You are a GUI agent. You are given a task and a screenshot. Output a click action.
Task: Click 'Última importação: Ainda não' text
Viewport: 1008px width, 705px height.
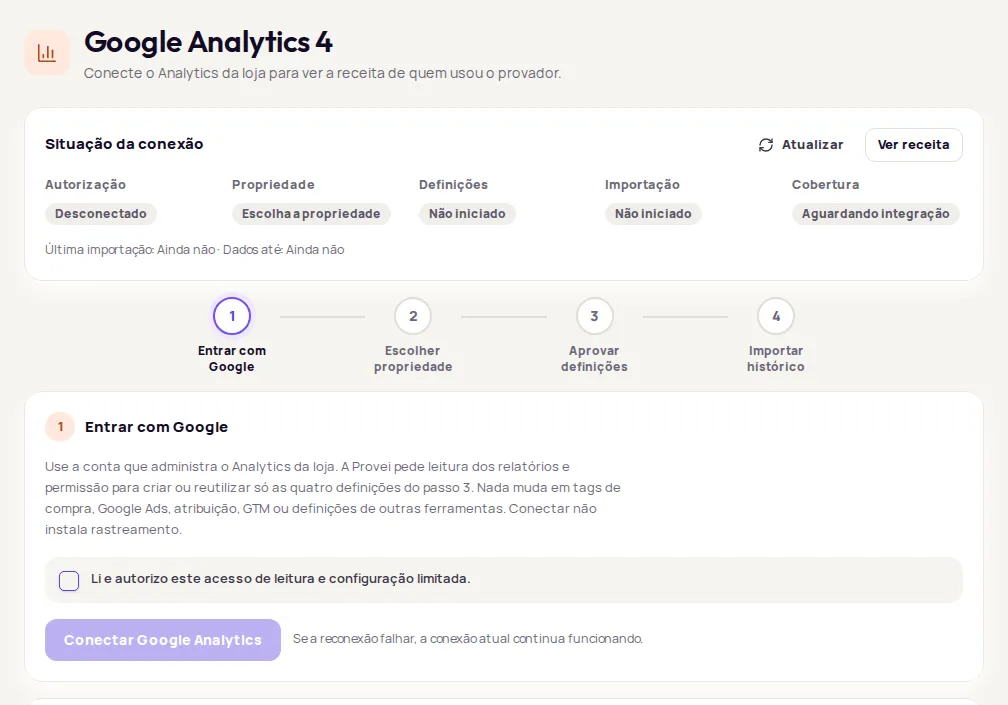pos(130,249)
